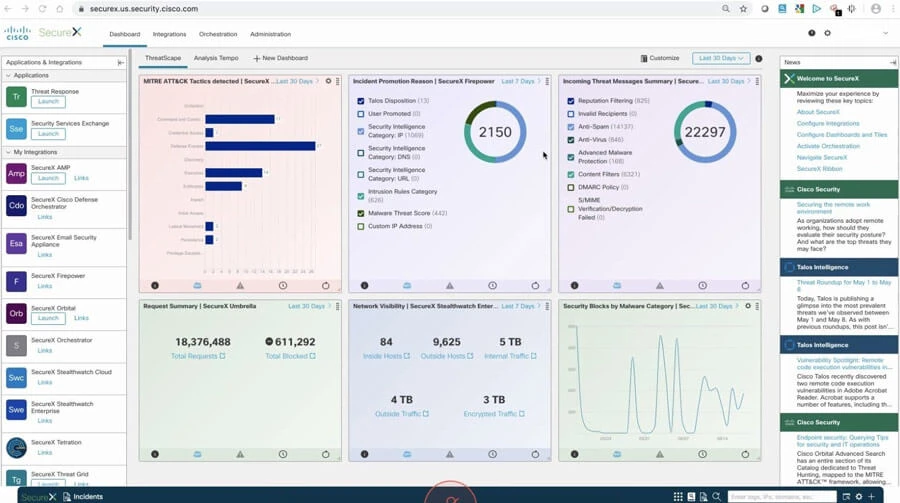Image resolution: width=900 pixels, height=503 pixels.
Task: Open gear settings on Security Blocks tile
Action: pyautogui.click(x=748, y=306)
